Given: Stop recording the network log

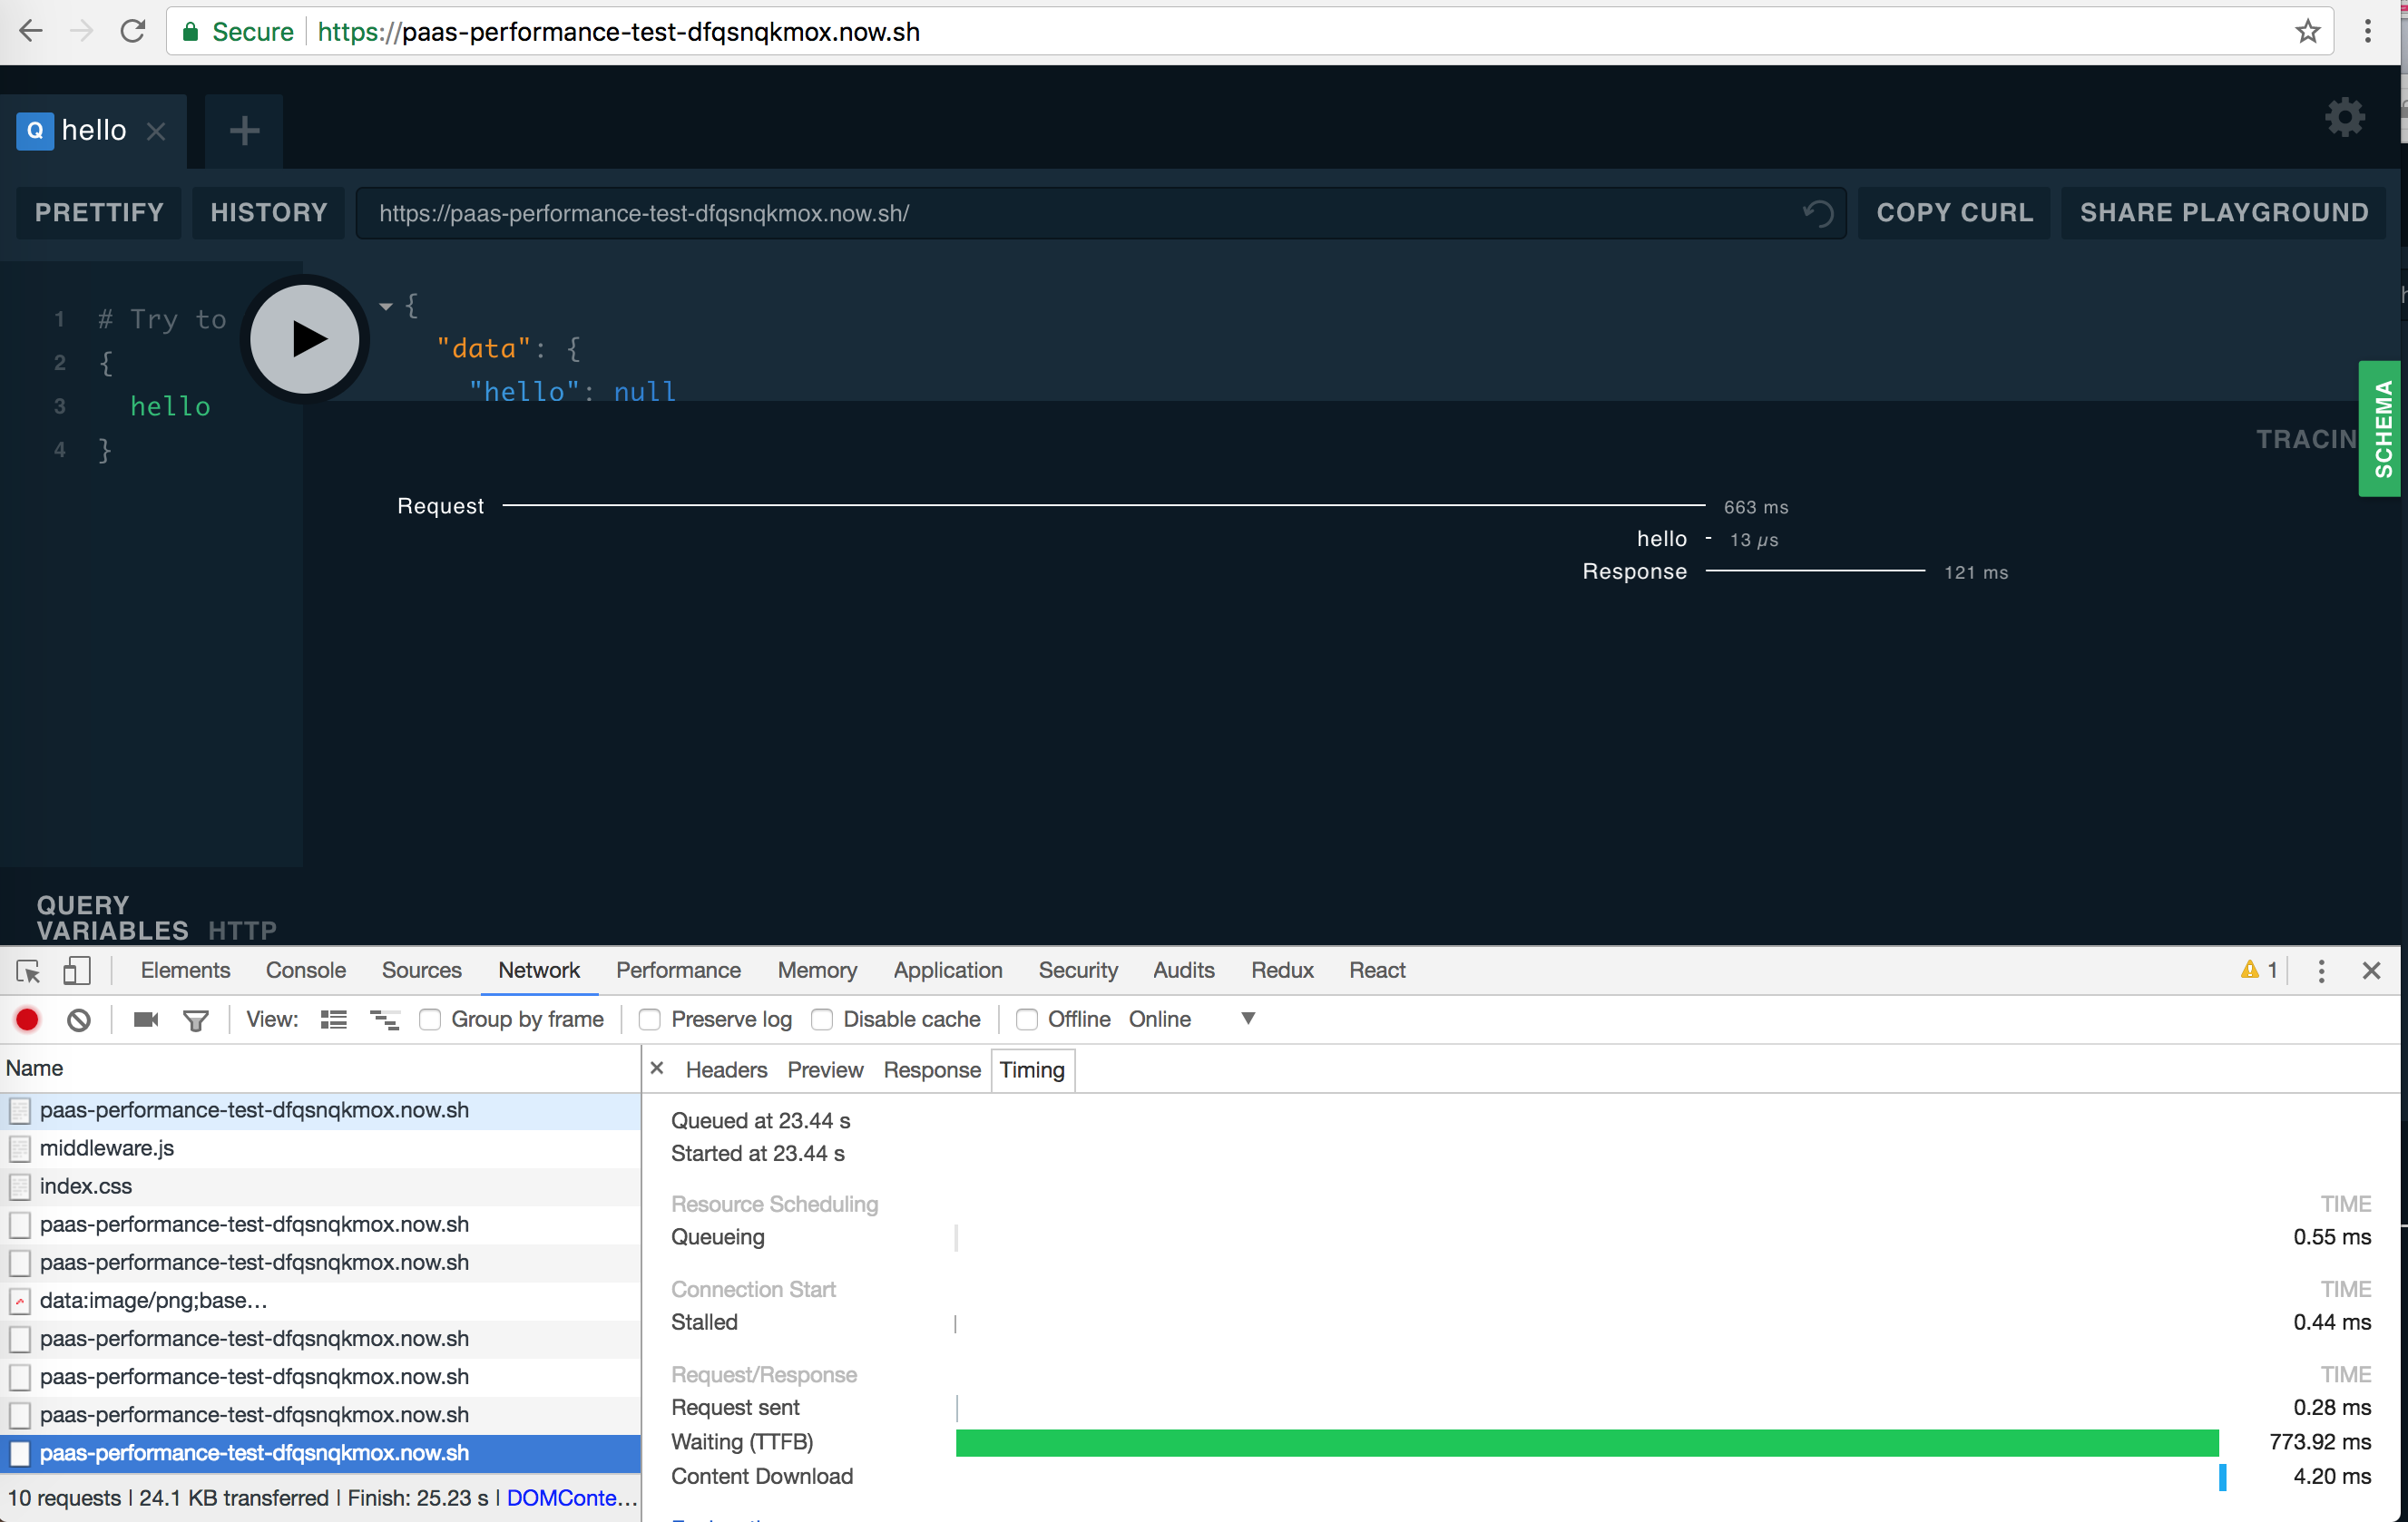Looking at the screenshot, I should 27,1019.
